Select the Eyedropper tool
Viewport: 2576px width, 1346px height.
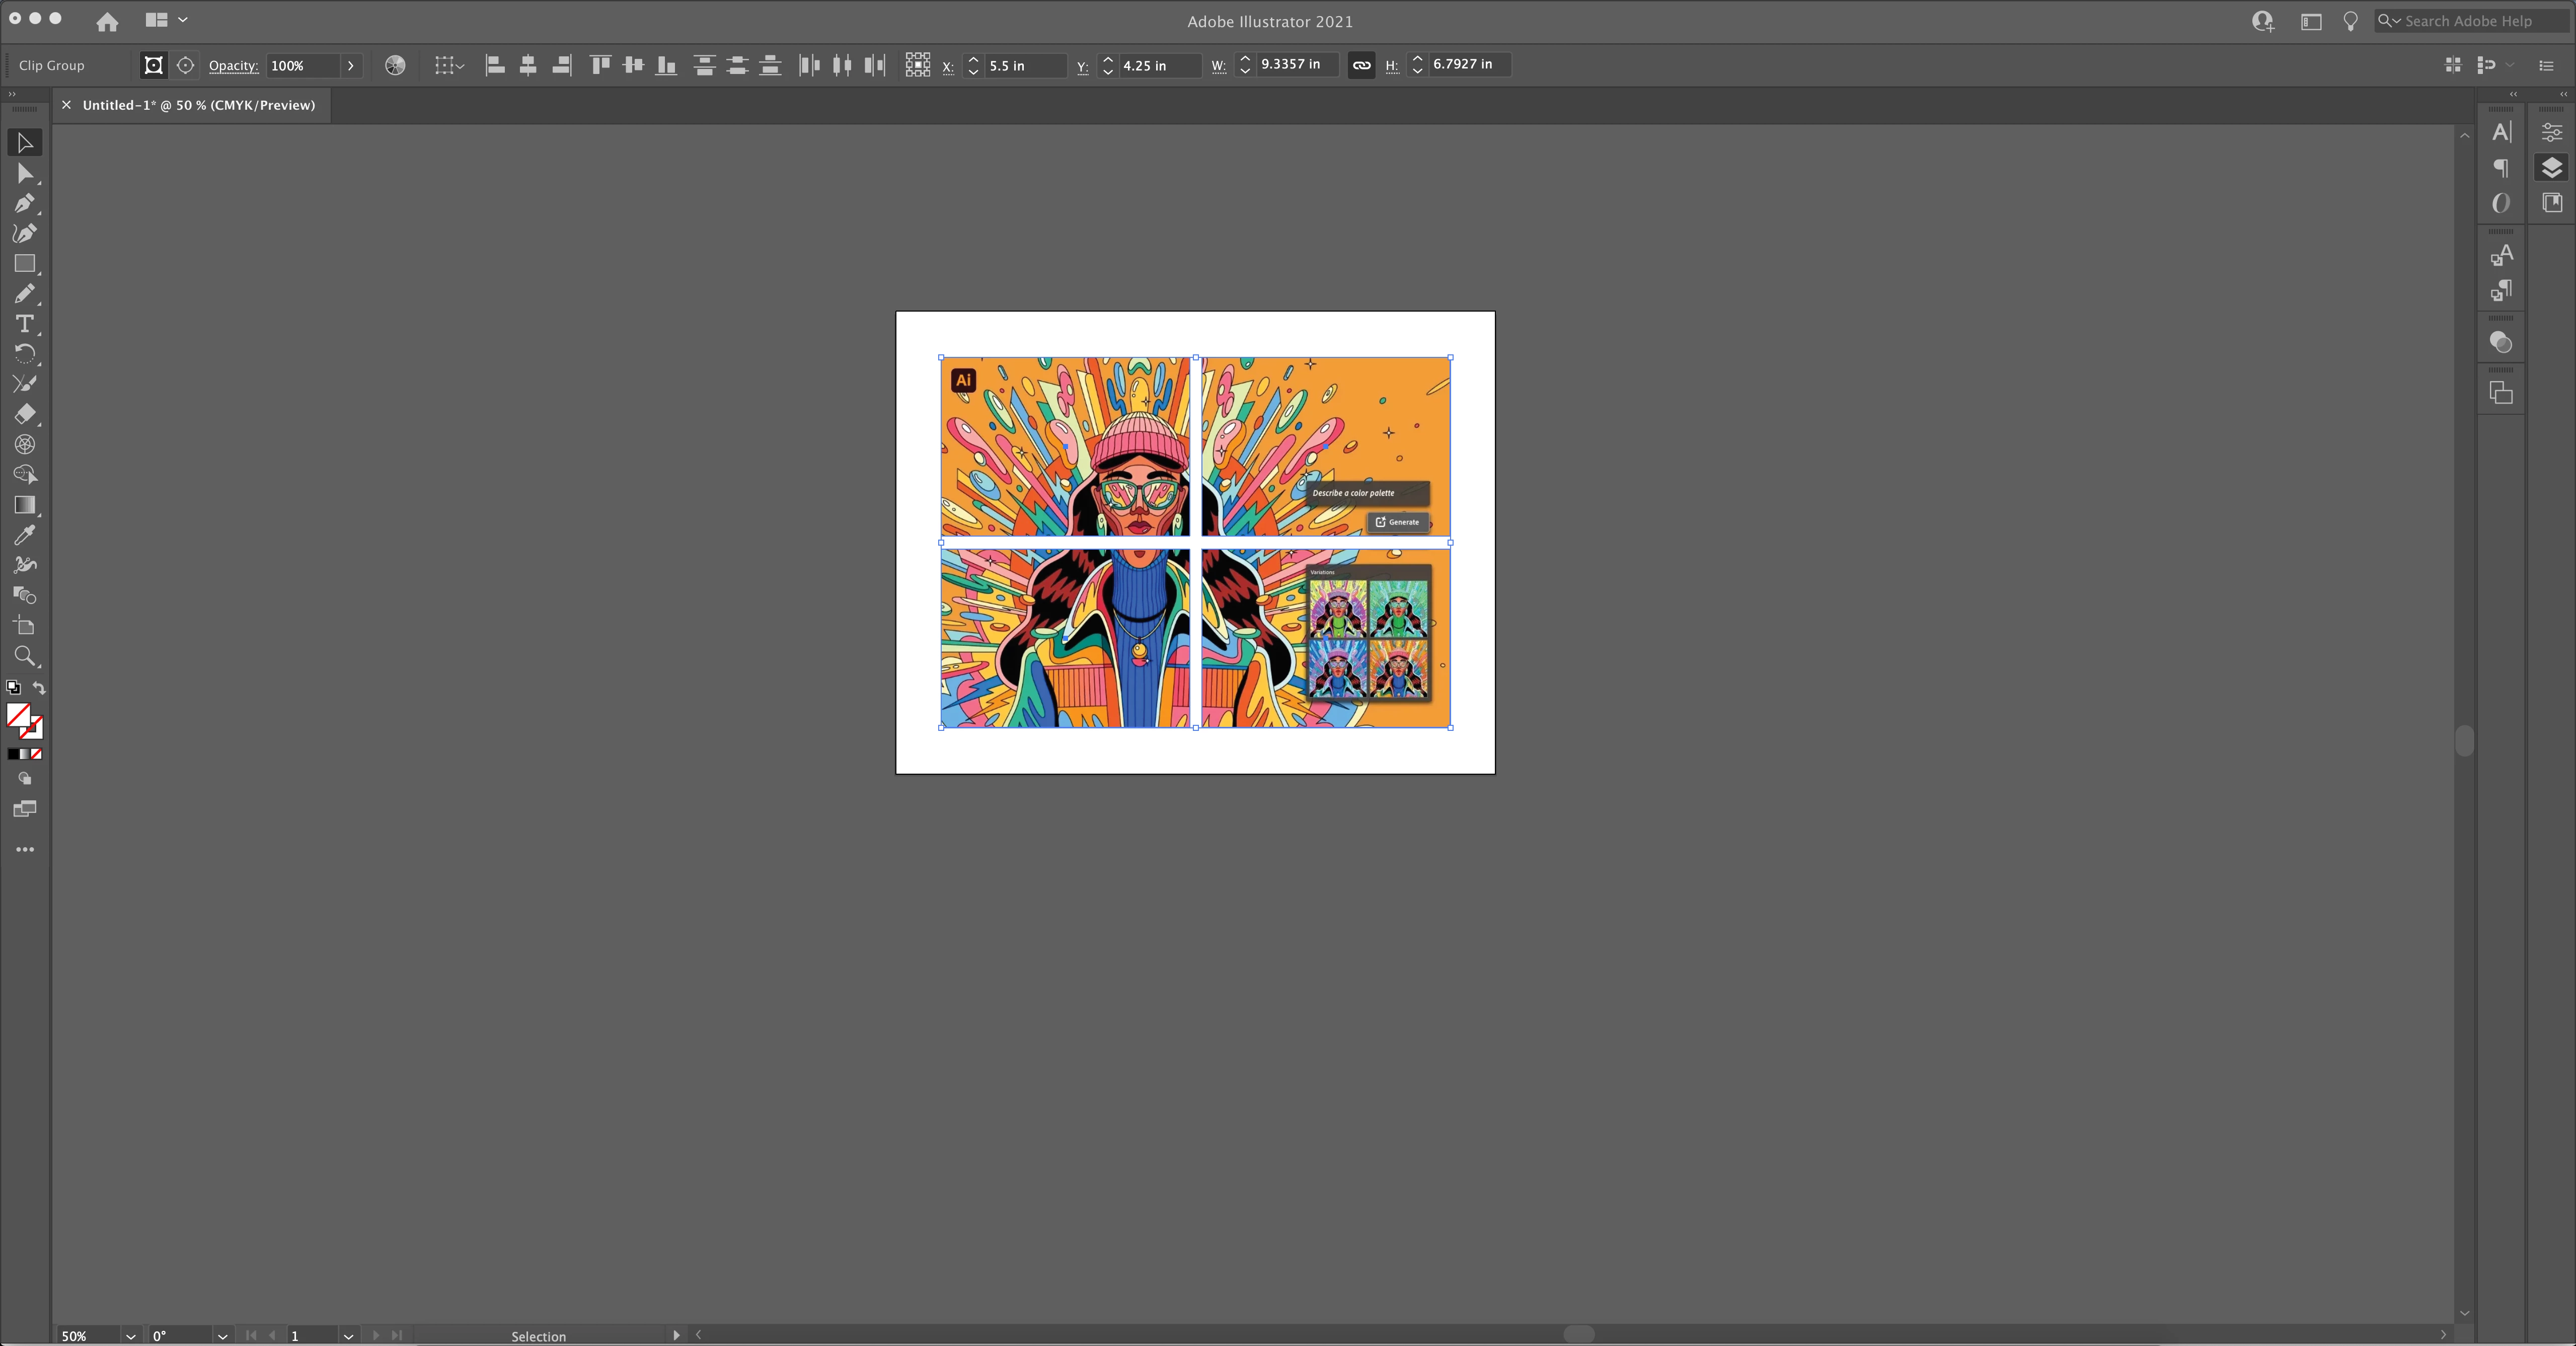pos(24,535)
